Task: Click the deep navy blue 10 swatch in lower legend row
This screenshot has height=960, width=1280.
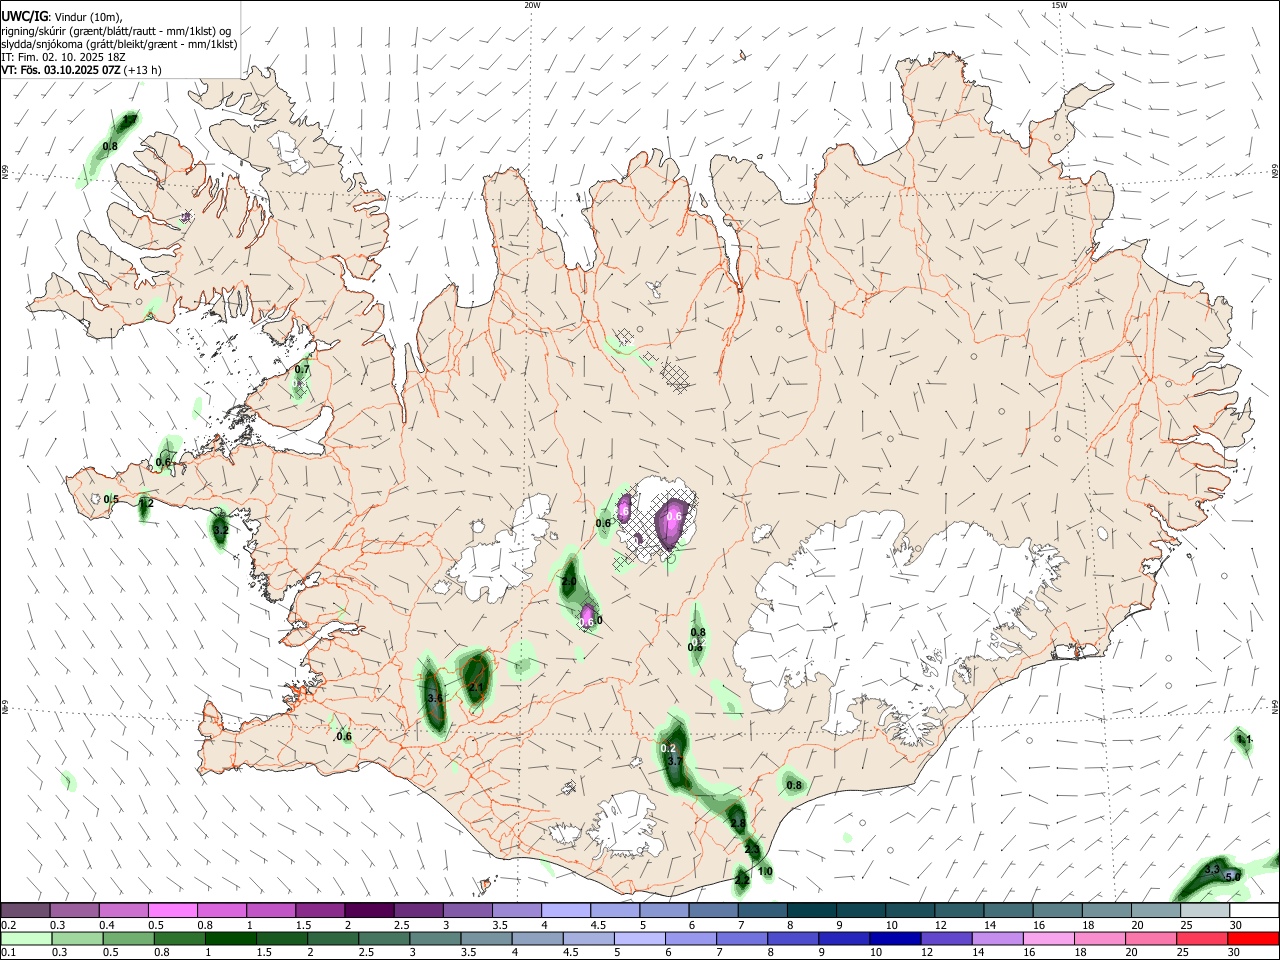Action: click(x=893, y=938)
